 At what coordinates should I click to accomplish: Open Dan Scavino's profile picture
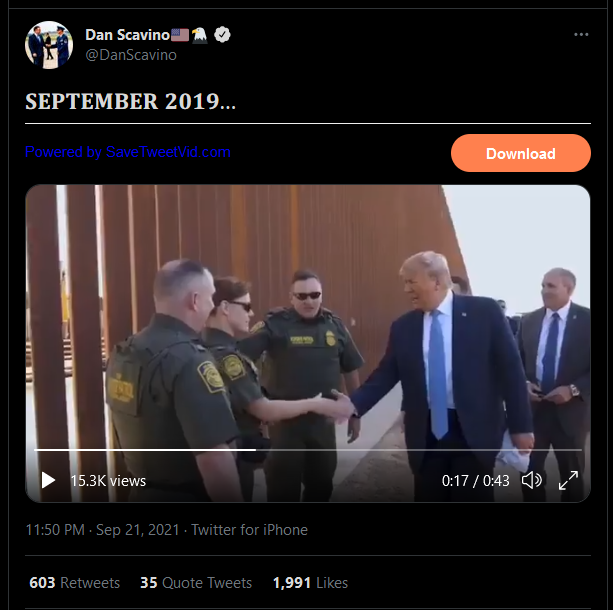pos(49,45)
